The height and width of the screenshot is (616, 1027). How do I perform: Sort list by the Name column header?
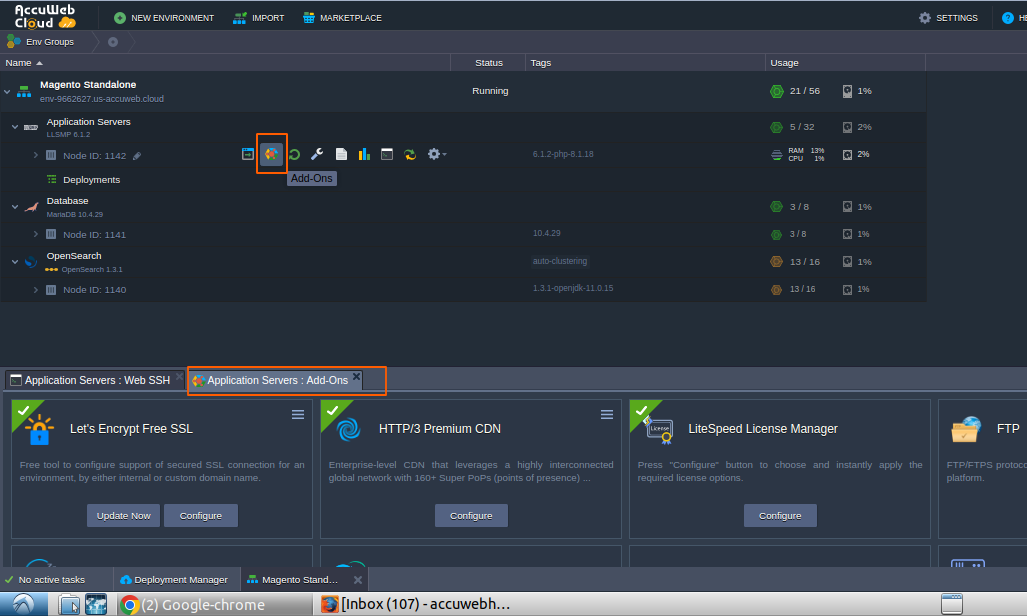click(x=20, y=63)
